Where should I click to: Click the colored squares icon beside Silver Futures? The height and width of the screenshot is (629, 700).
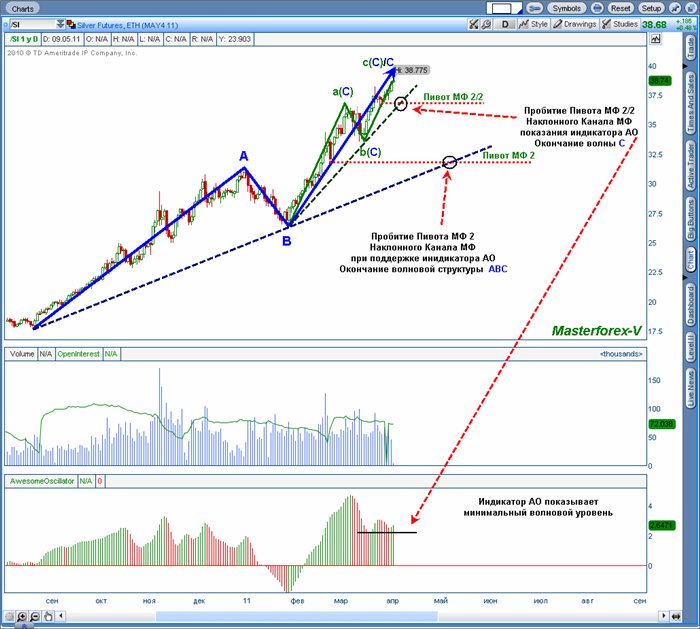point(71,24)
